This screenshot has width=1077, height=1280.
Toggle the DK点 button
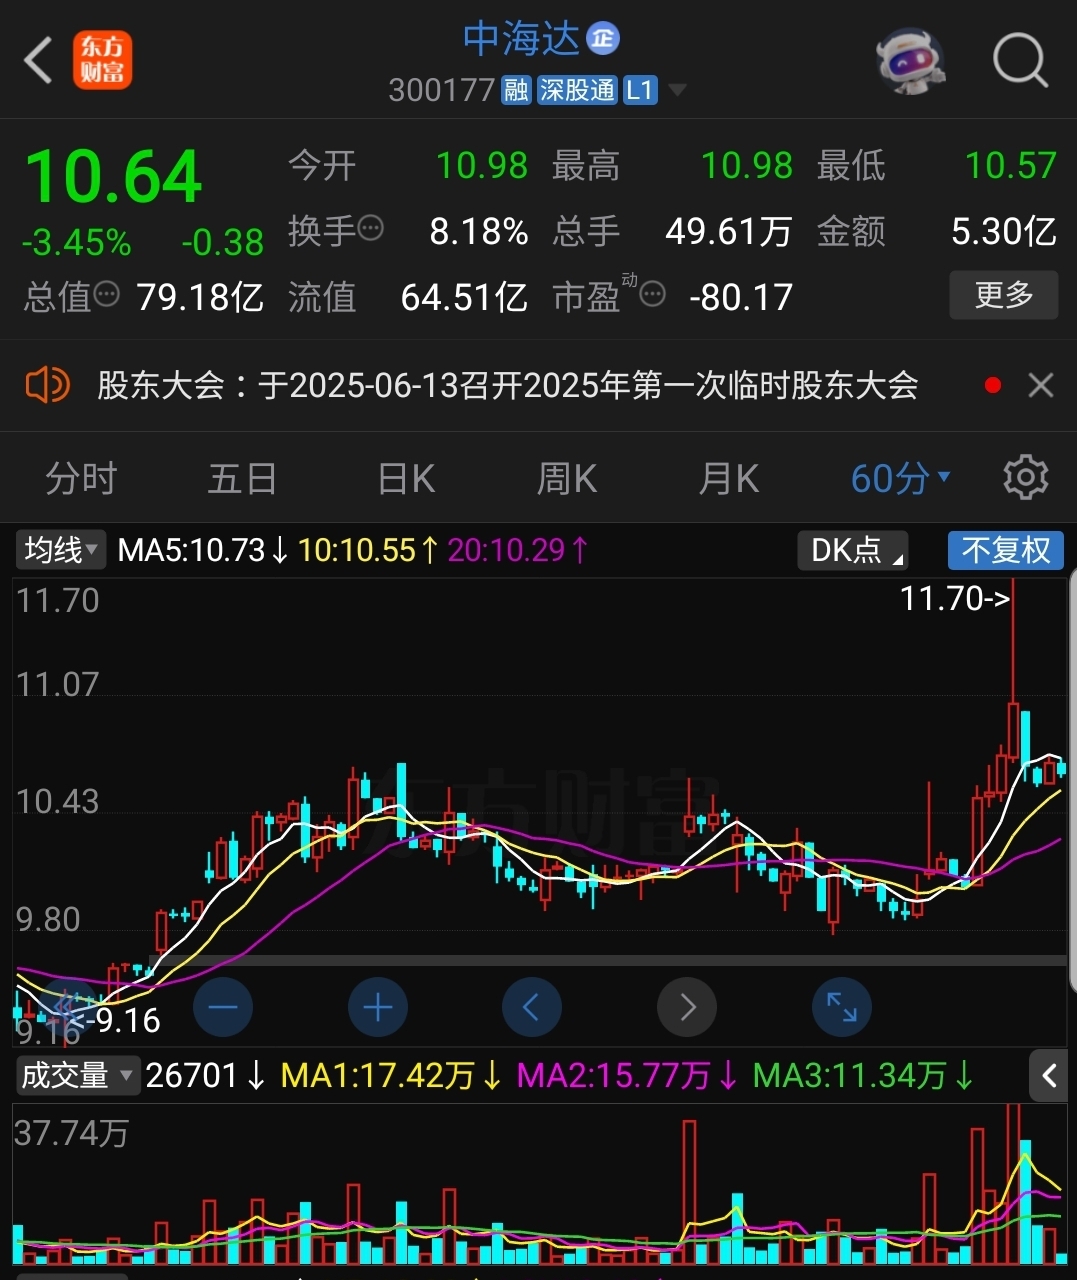coord(853,550)
